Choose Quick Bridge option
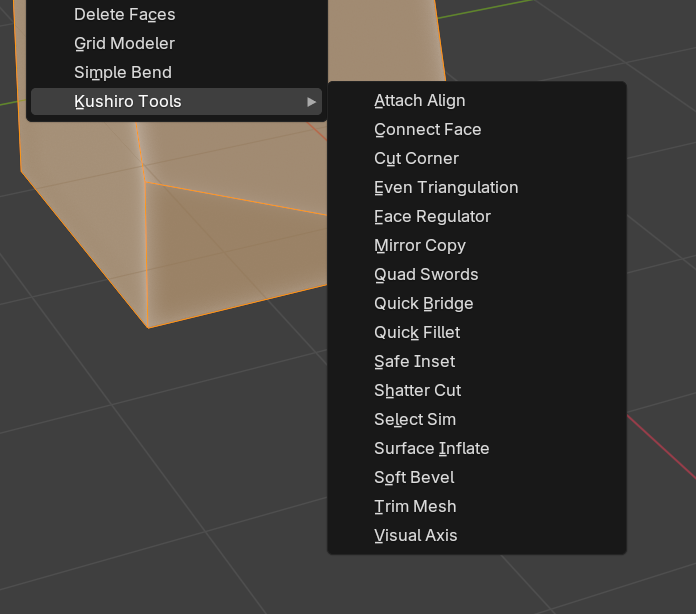This screenshot has height=614, width=696. (x=477, y=304)
